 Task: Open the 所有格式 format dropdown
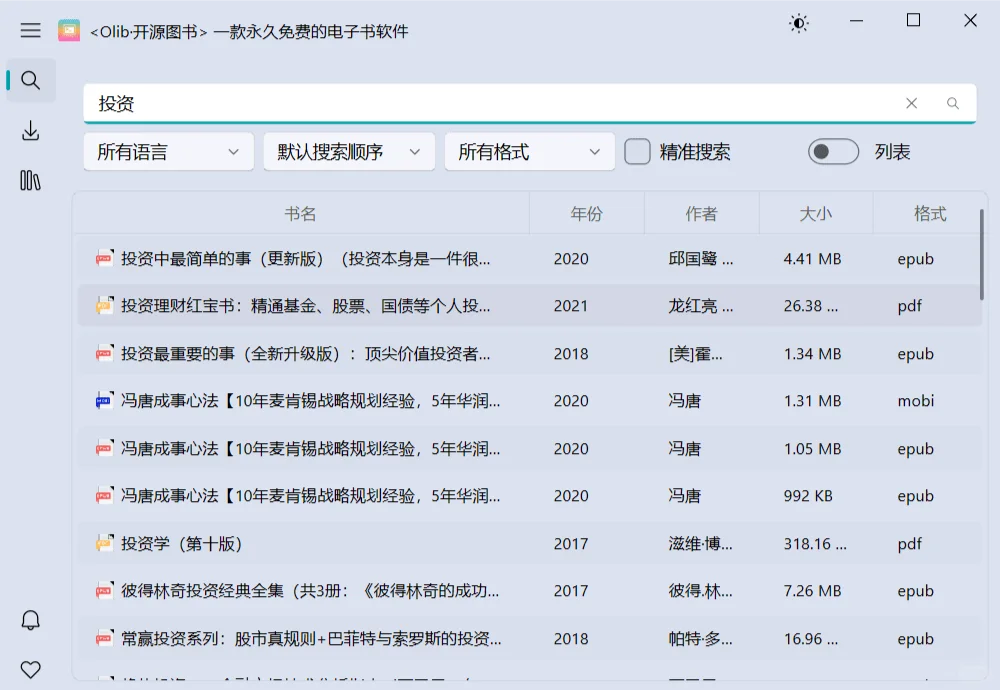click(529, 152)
